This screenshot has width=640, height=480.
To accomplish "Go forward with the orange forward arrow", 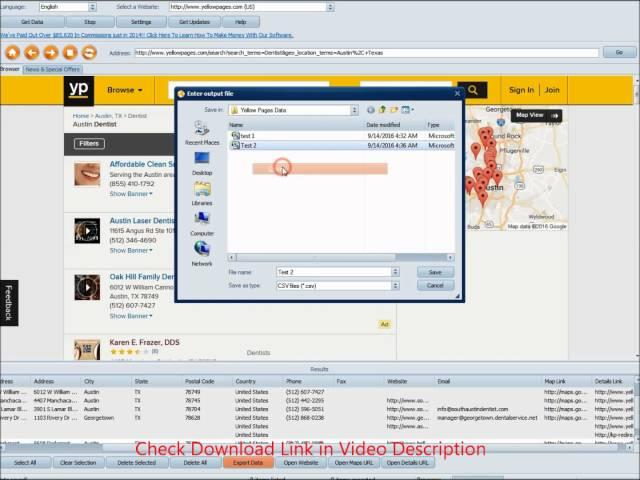I will pos(51,53).
